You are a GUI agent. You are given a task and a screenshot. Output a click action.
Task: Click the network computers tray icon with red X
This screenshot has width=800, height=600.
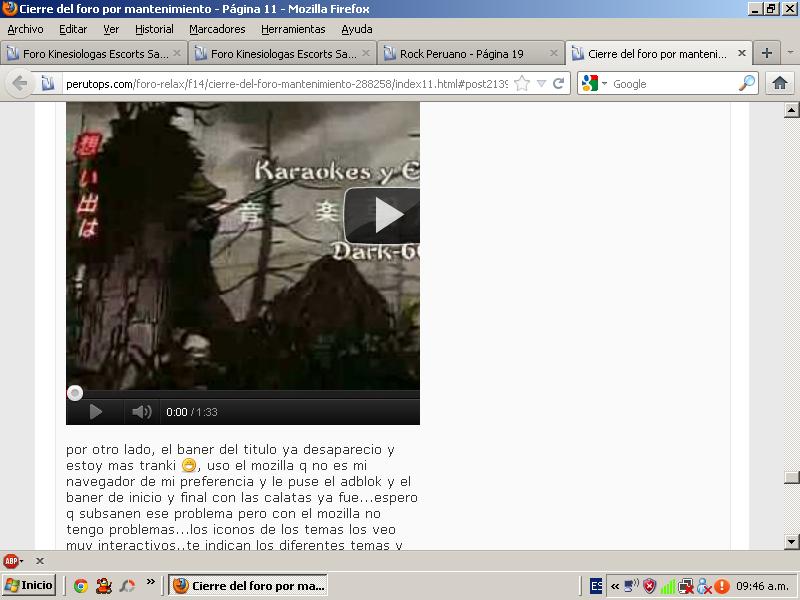tap(685, 586)
